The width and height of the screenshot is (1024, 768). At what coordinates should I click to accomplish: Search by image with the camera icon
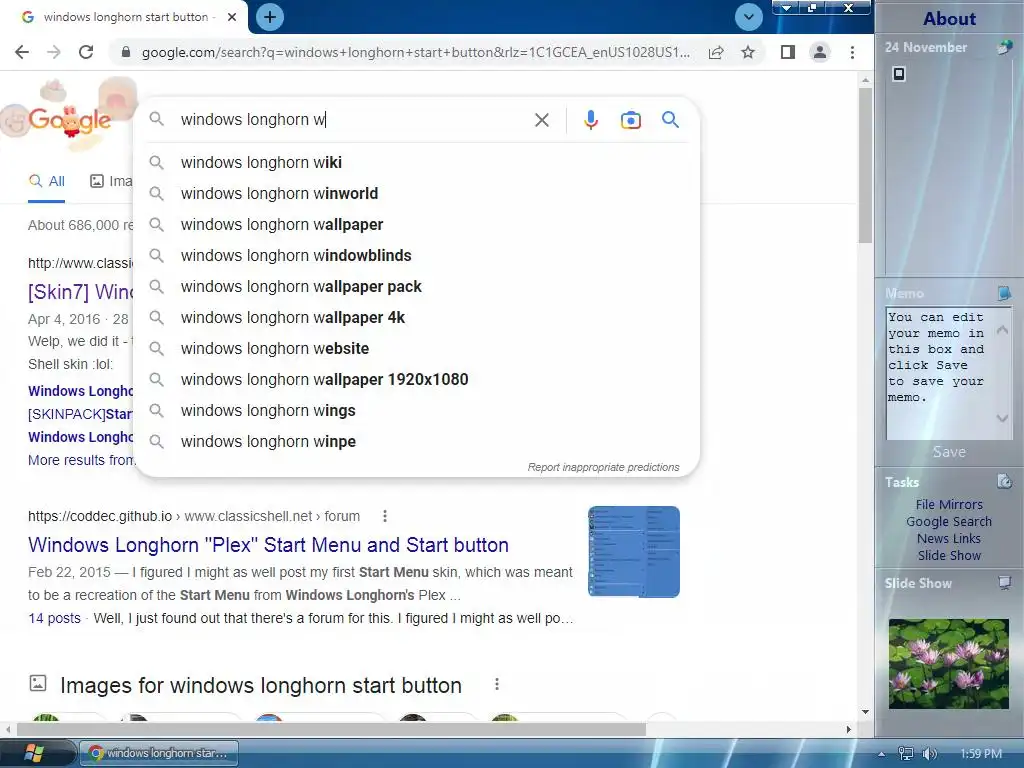[630, 120]
